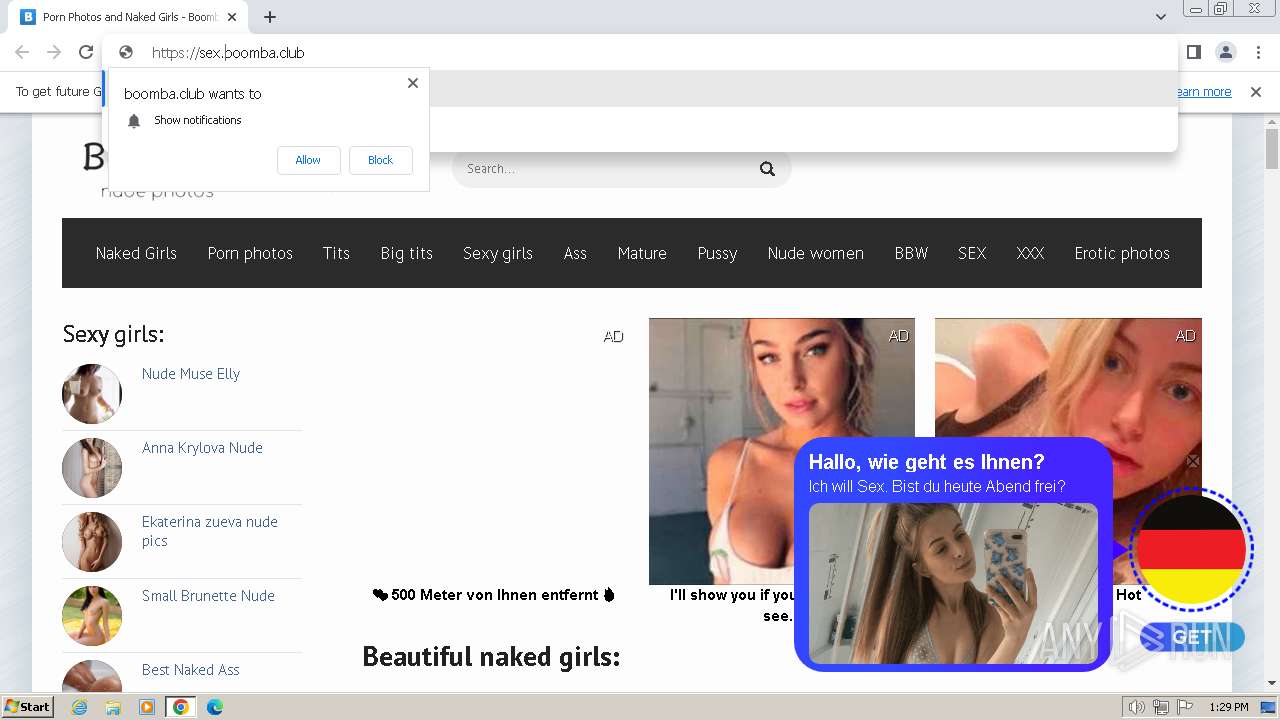
Task: Click the magnifier search icon
Action: tap(767, 169)
